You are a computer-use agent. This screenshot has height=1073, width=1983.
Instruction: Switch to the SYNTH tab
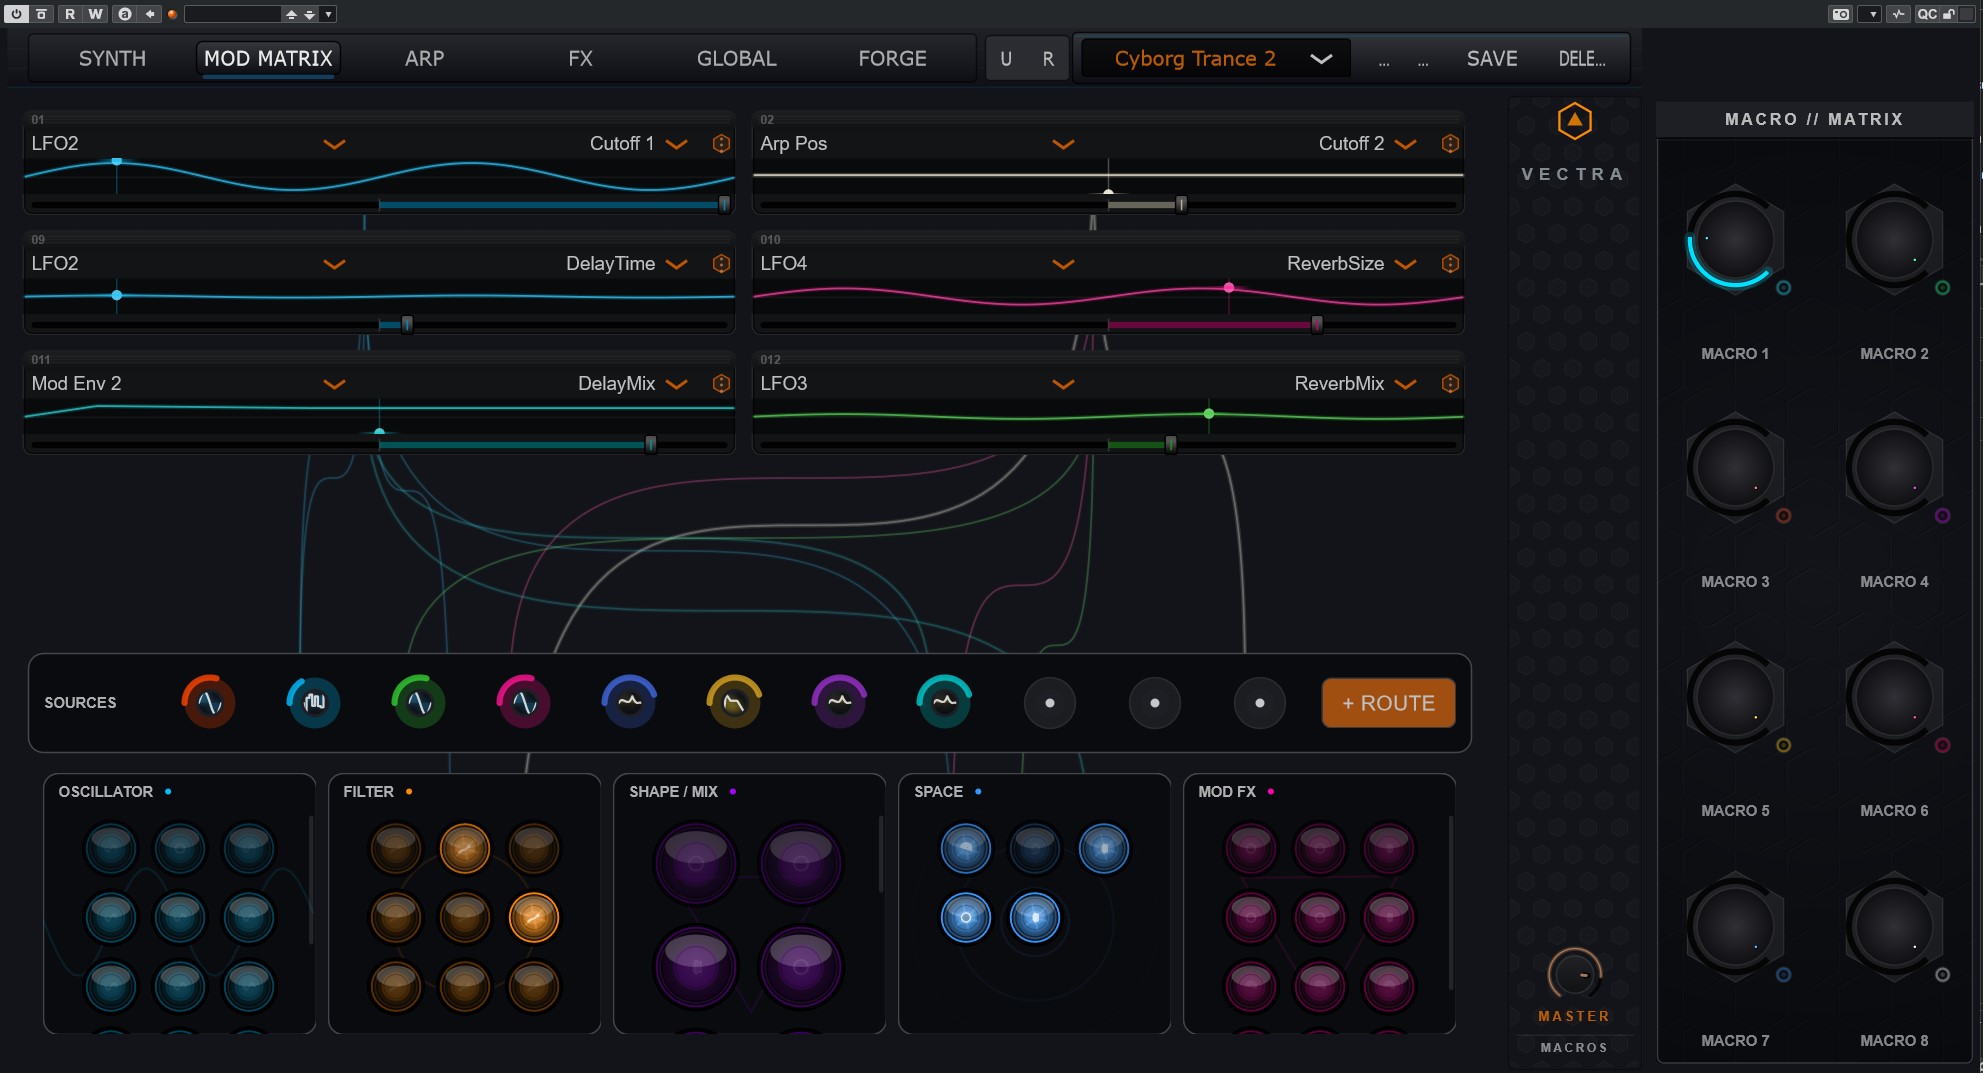tap(112, 59)
